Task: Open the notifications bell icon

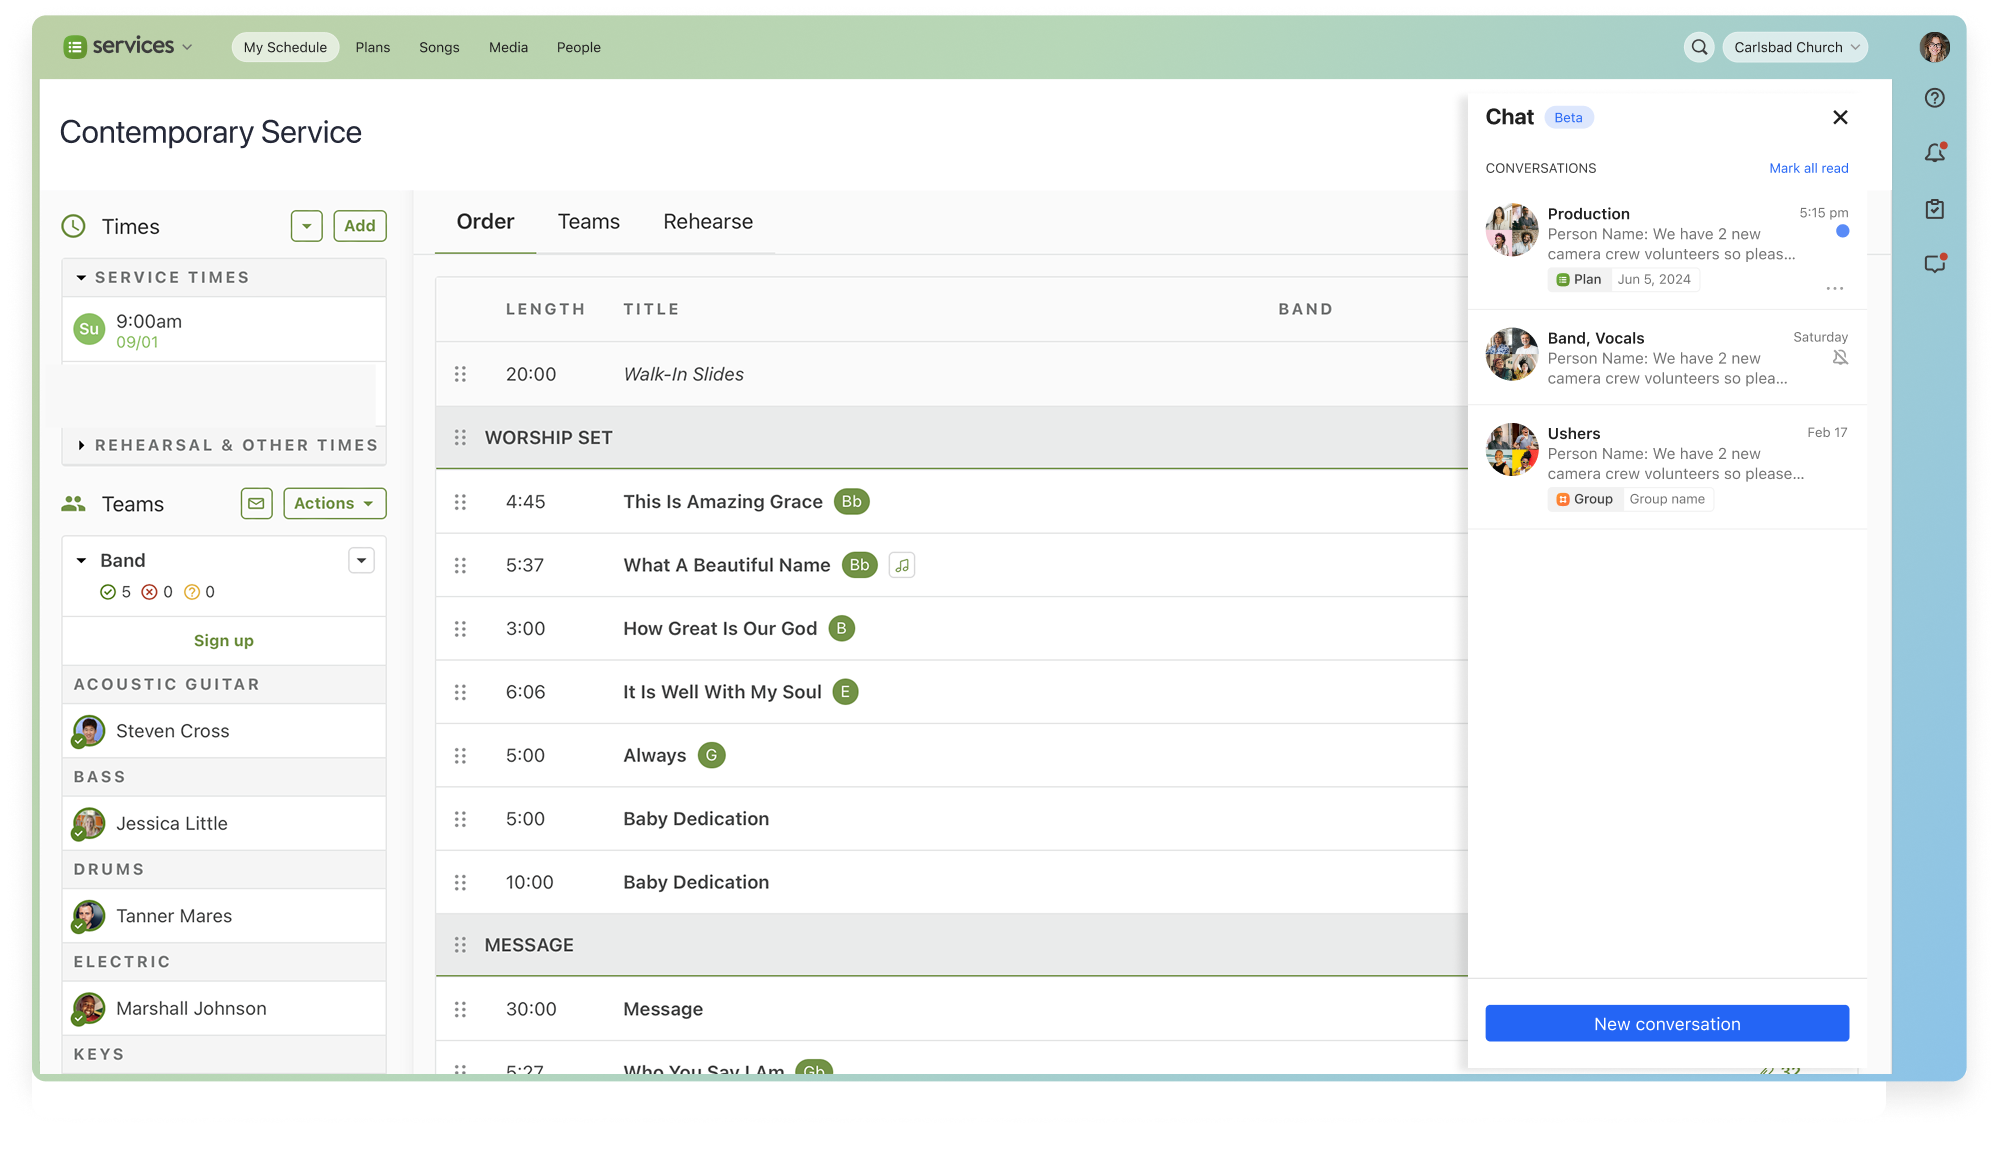Action: click(x=1934, y=153)
